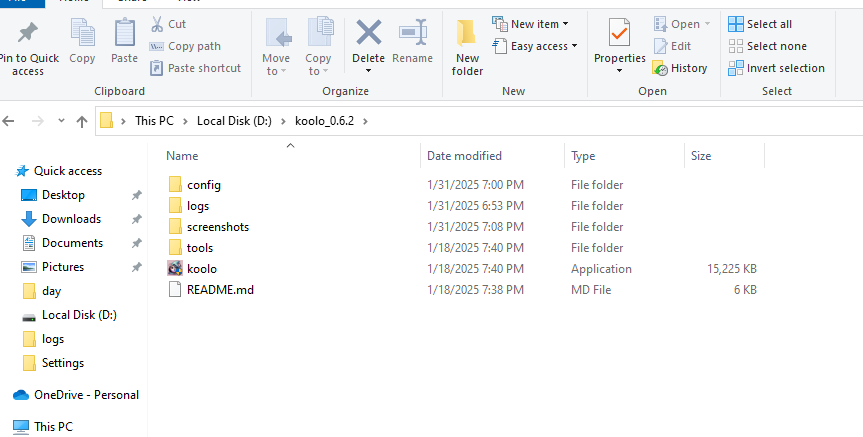The image size is (863, 437).
Task: Click Select all
Action: click(760, 24)
